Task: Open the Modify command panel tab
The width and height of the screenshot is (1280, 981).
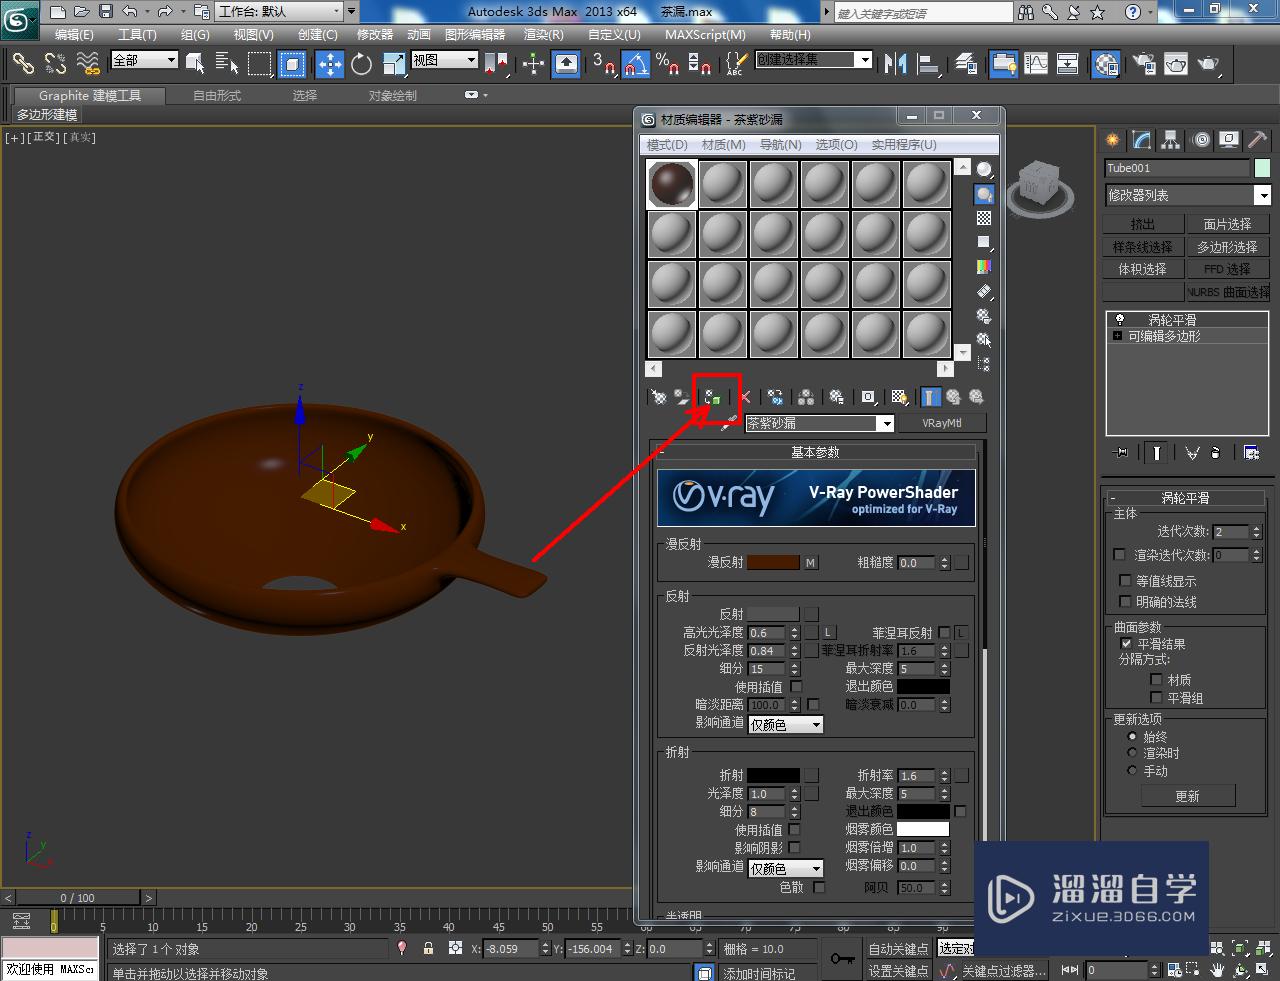Action: pos(1141,140)
